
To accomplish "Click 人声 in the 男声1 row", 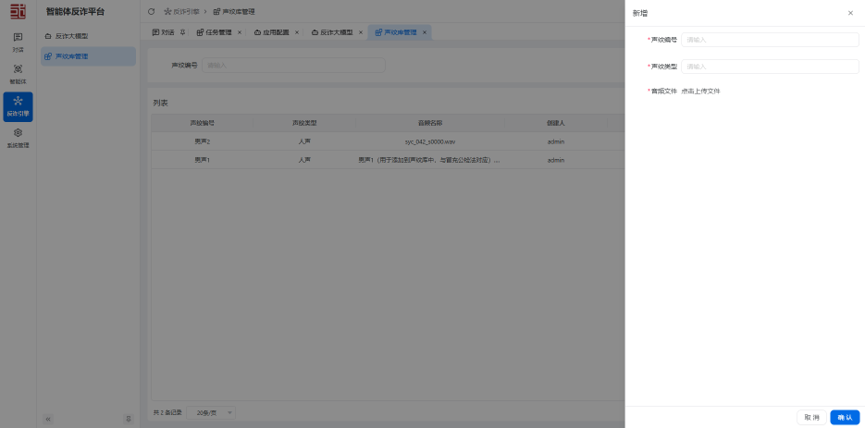I will pyautogui.click(x=304, y=160).
